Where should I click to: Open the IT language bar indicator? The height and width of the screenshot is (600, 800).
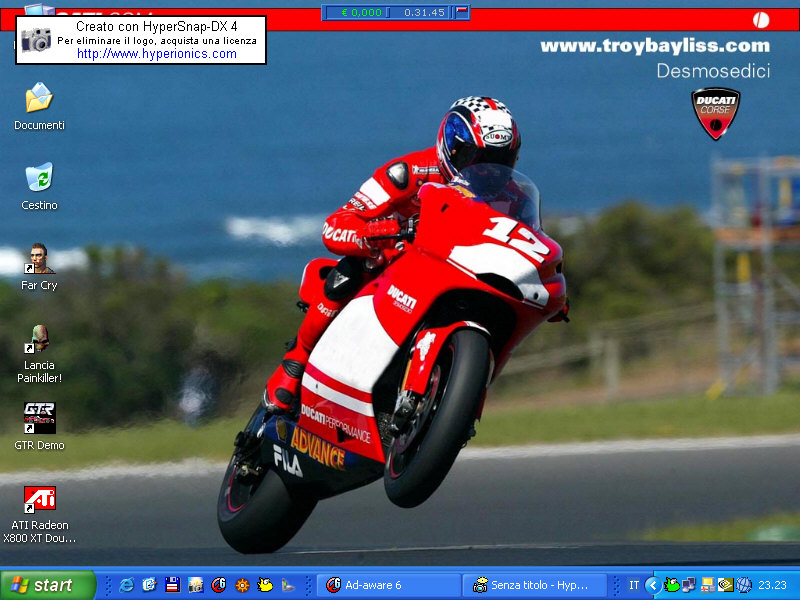634,585
